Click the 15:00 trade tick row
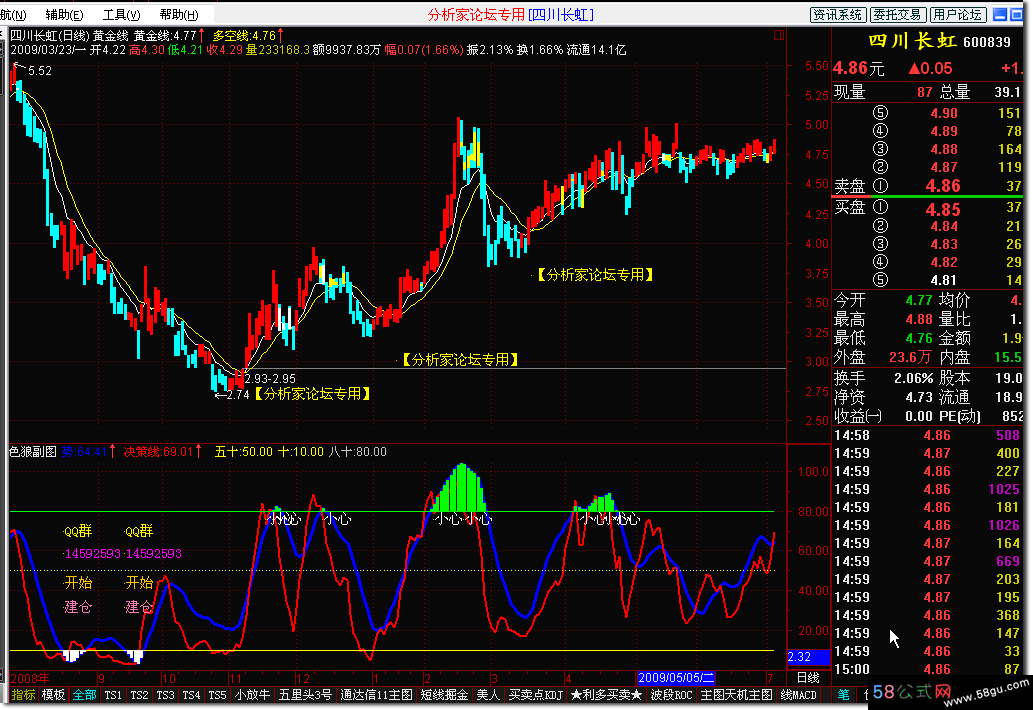Image resolution: width=1033 pixels, height=710 pixels. (x=928, y=669)
